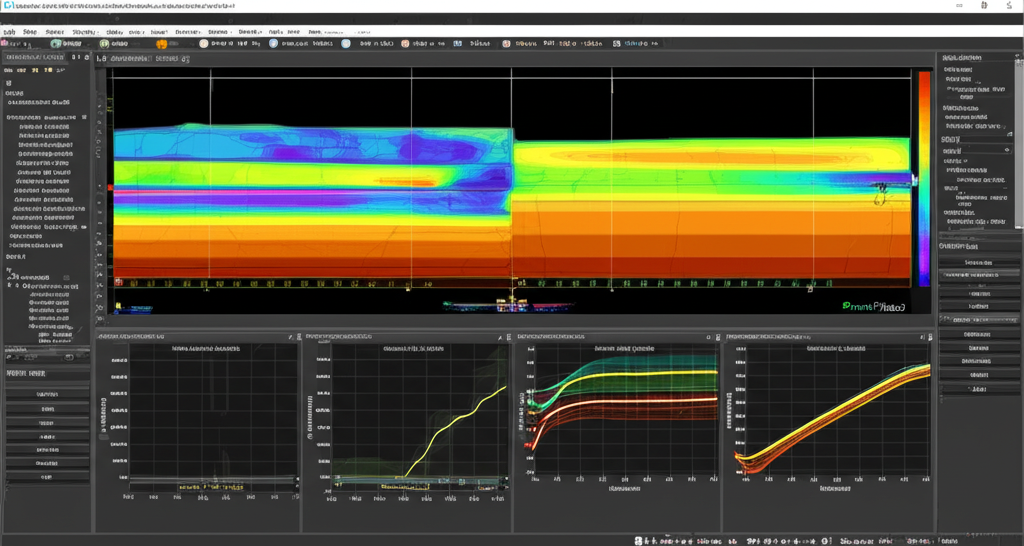The image size is (1024, 546).
Task: Click the orange toolbar icon beside the green ones
Action: (161, 44)
